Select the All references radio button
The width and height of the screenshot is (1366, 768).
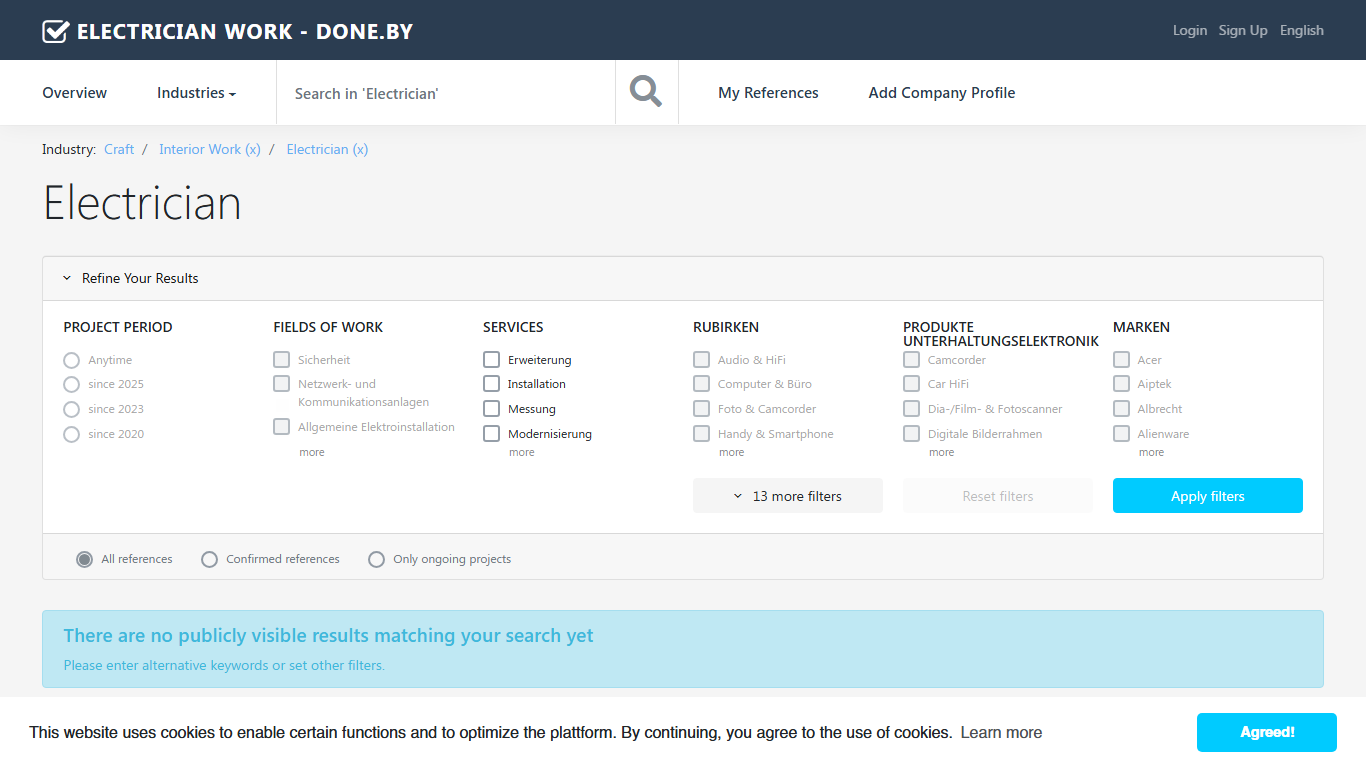[85, 559]
